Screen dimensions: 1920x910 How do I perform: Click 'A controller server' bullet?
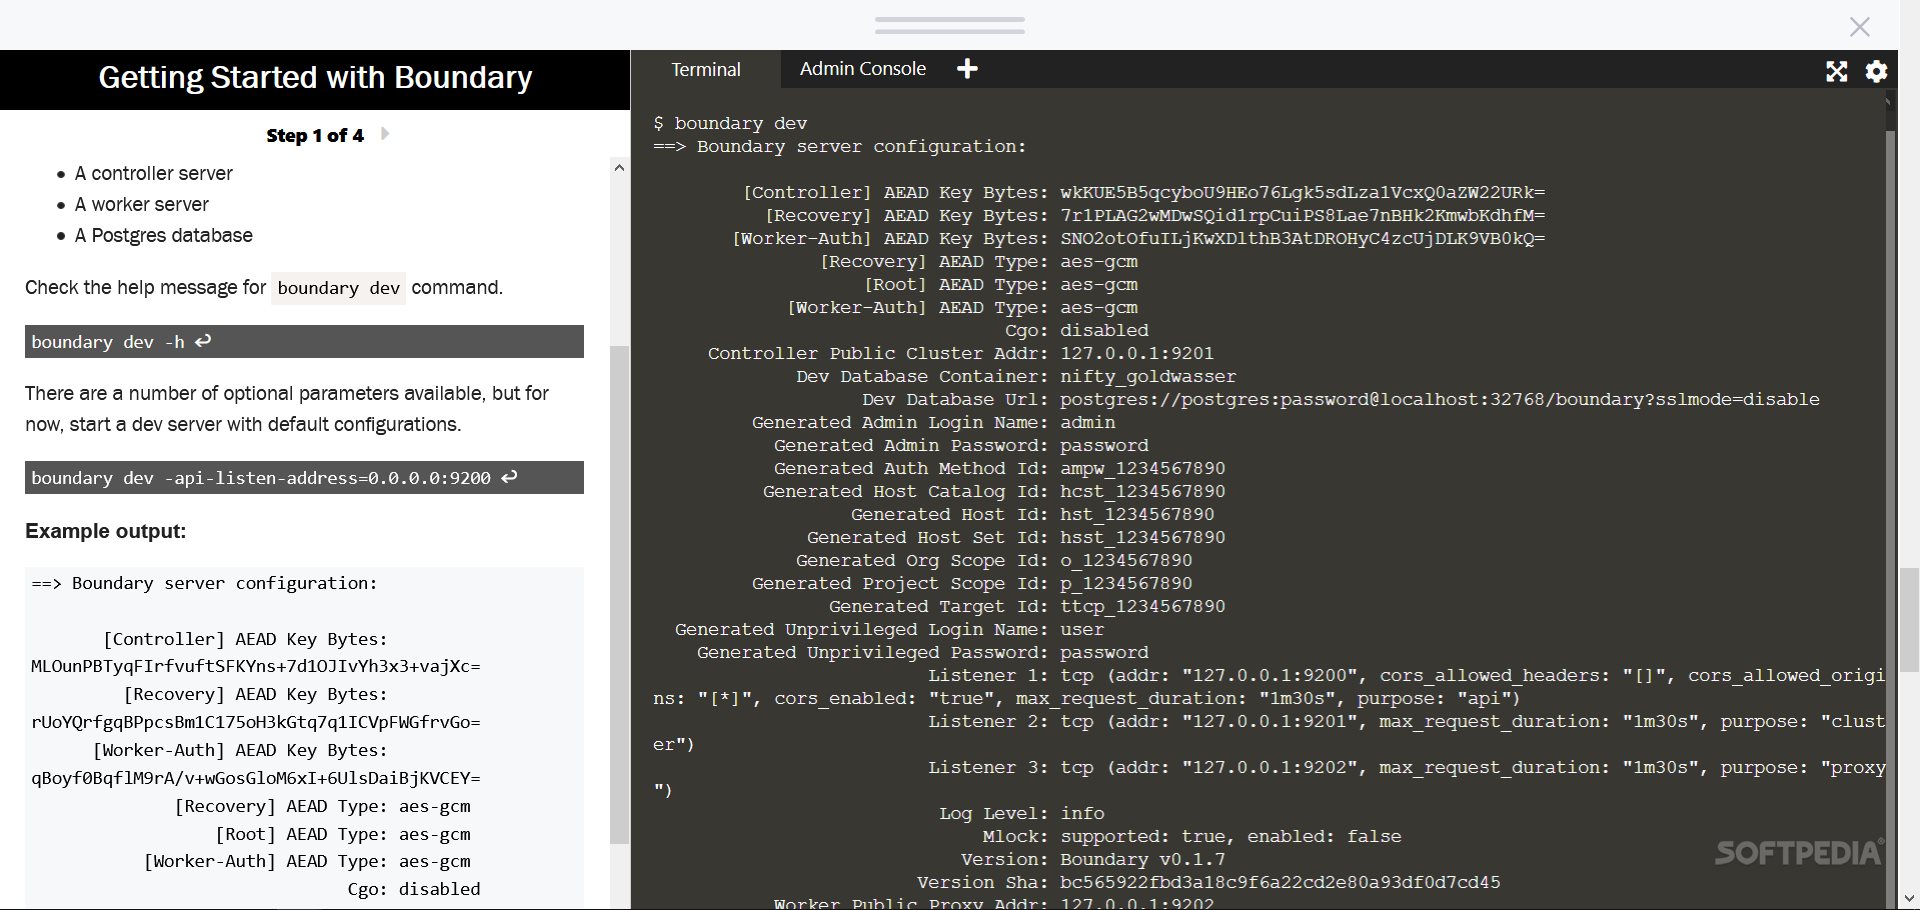click(153, 173)
